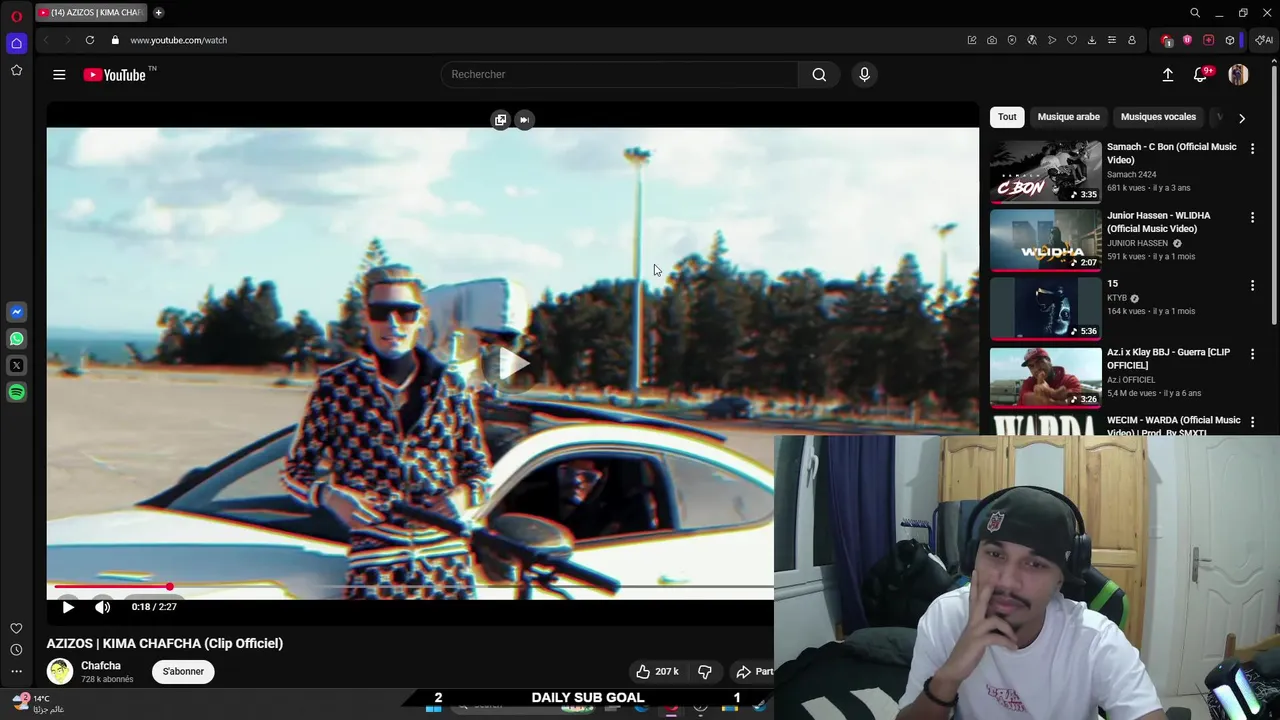Screen dimensions: 1280x720
Task: Open YouTube account avatar menu
Action: coord(1238,74)
